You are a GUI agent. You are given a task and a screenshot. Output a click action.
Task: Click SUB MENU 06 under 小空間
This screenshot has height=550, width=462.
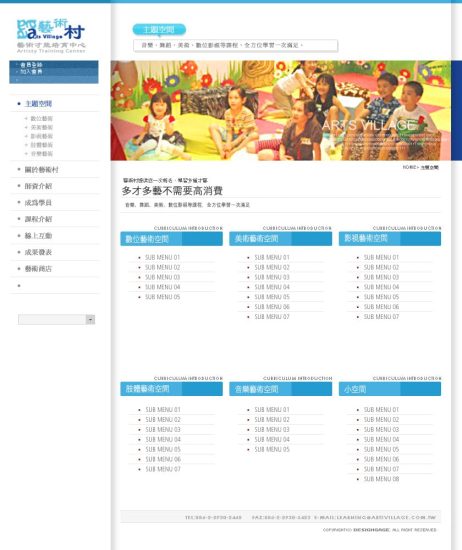pos(381,459)
